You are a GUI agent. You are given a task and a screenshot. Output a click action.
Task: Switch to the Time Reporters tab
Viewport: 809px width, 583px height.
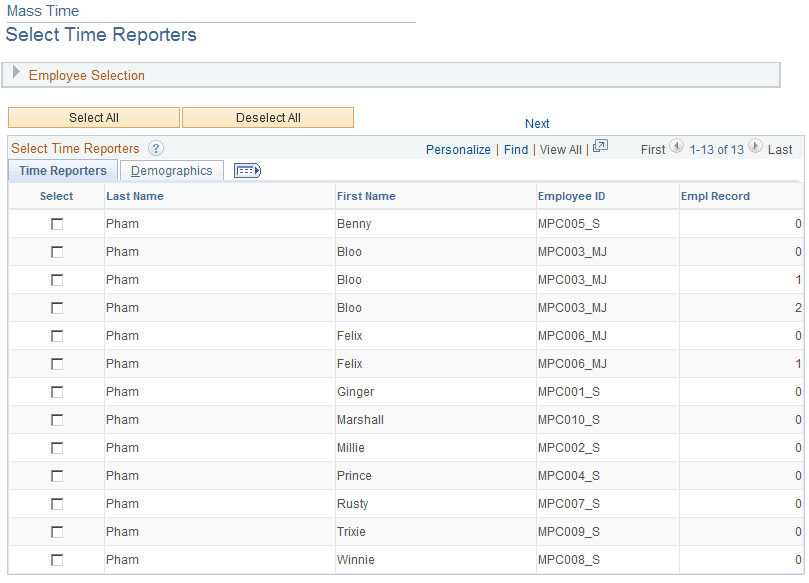(x=63, y=170)
